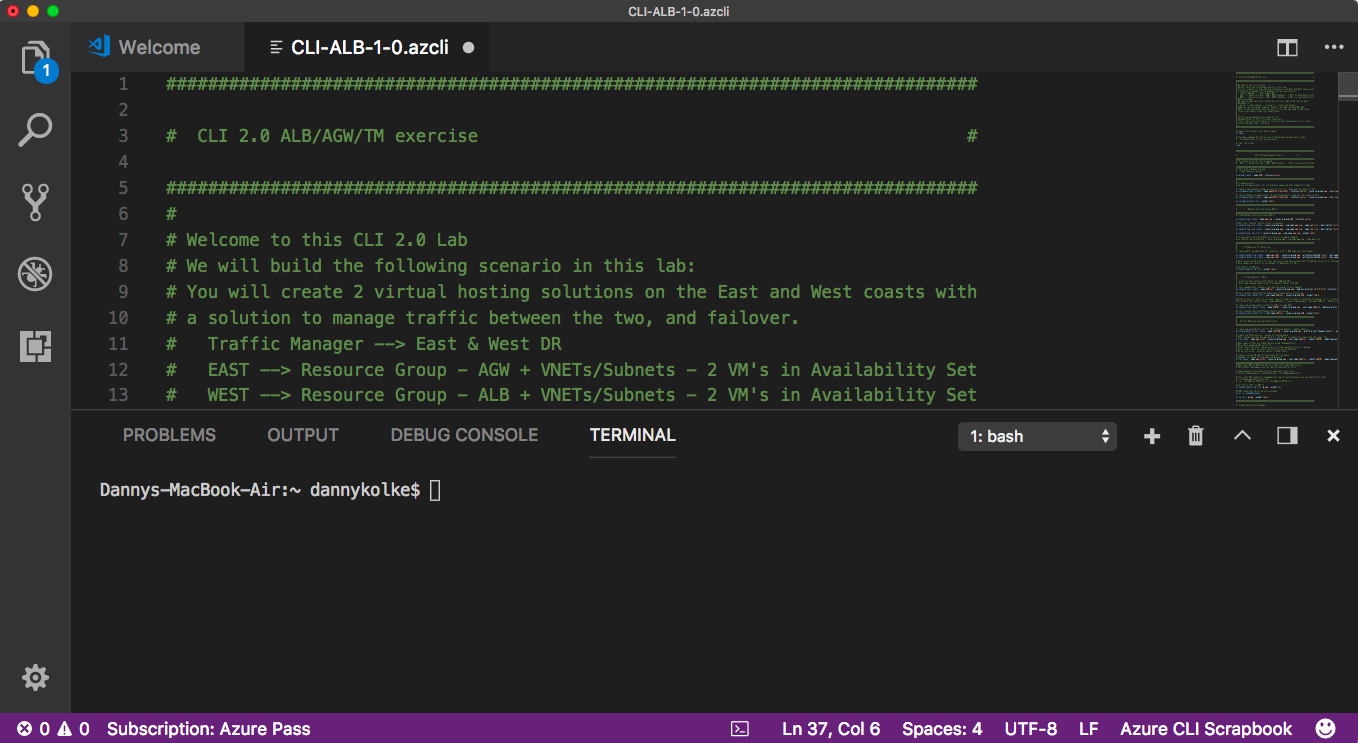Screen dimensions: 1358x743
Task: Maximize the panel with up chevron
Action: 1242,436
